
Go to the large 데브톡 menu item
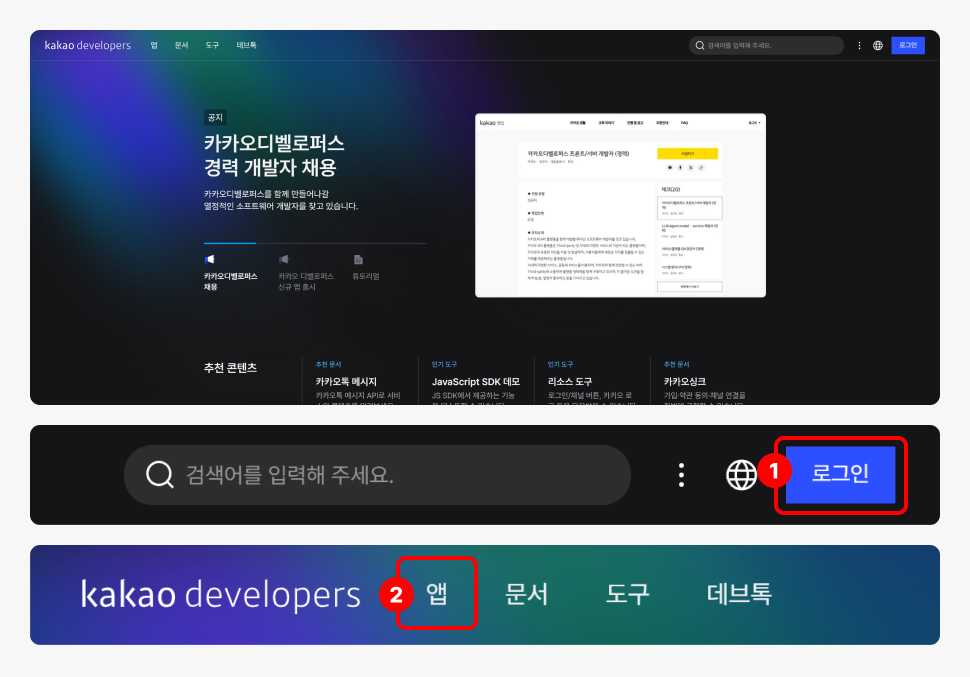[x=739, y=594]
